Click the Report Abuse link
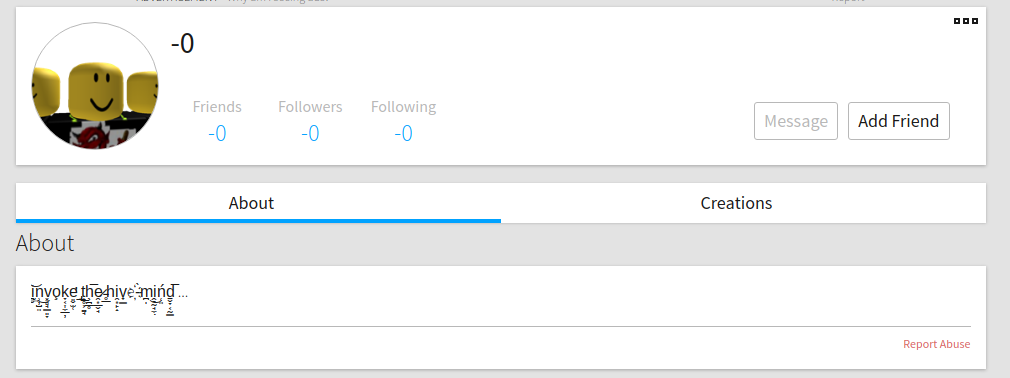 coord(937,344)
